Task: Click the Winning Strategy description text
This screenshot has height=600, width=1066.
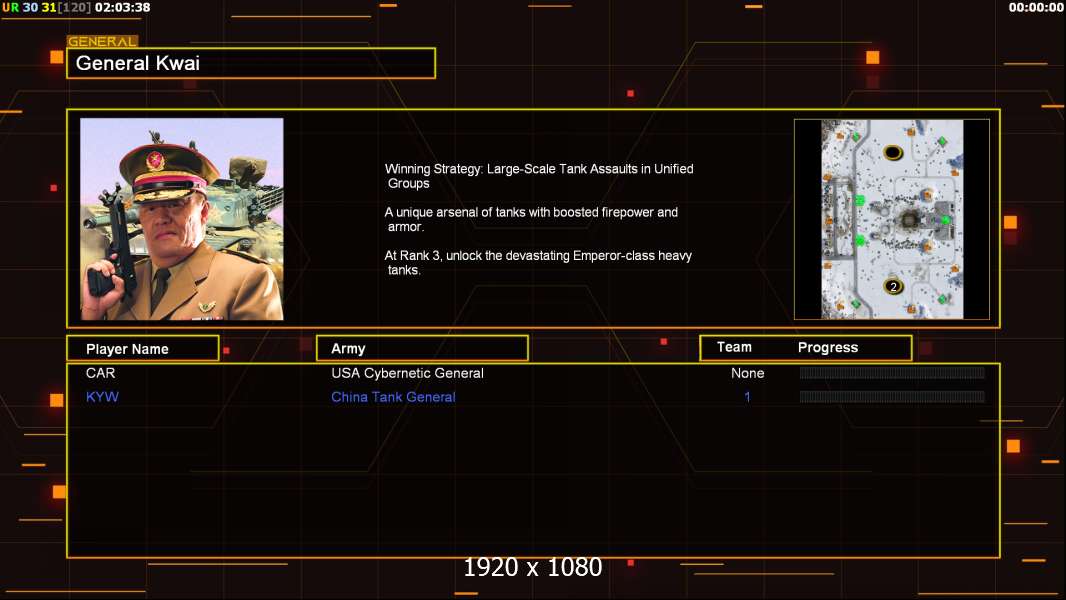Action: pos(539,176)
